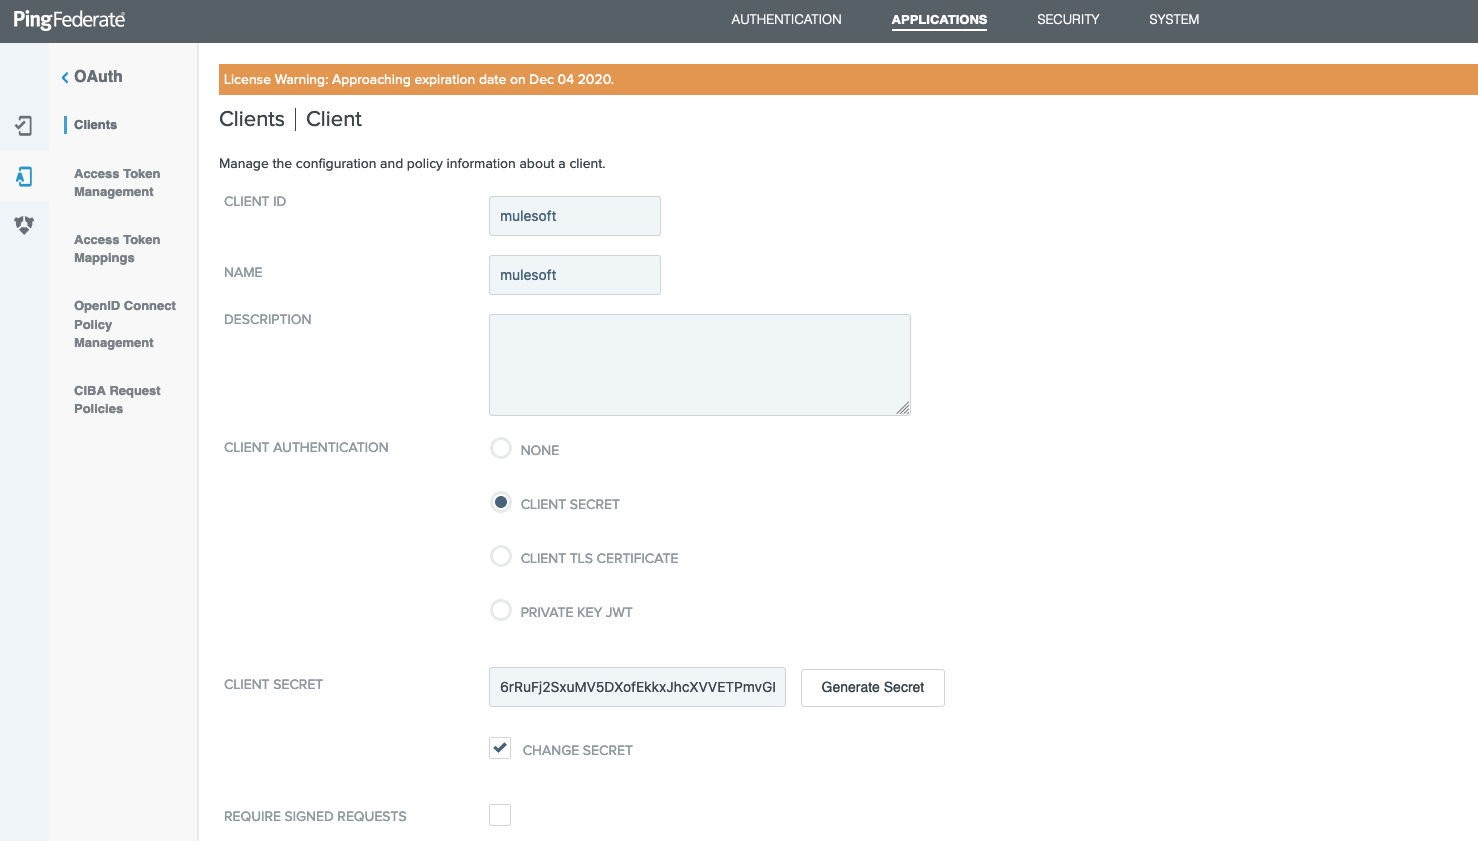Click the description box resize handle
1478x841 pixels.
[903, 408]
